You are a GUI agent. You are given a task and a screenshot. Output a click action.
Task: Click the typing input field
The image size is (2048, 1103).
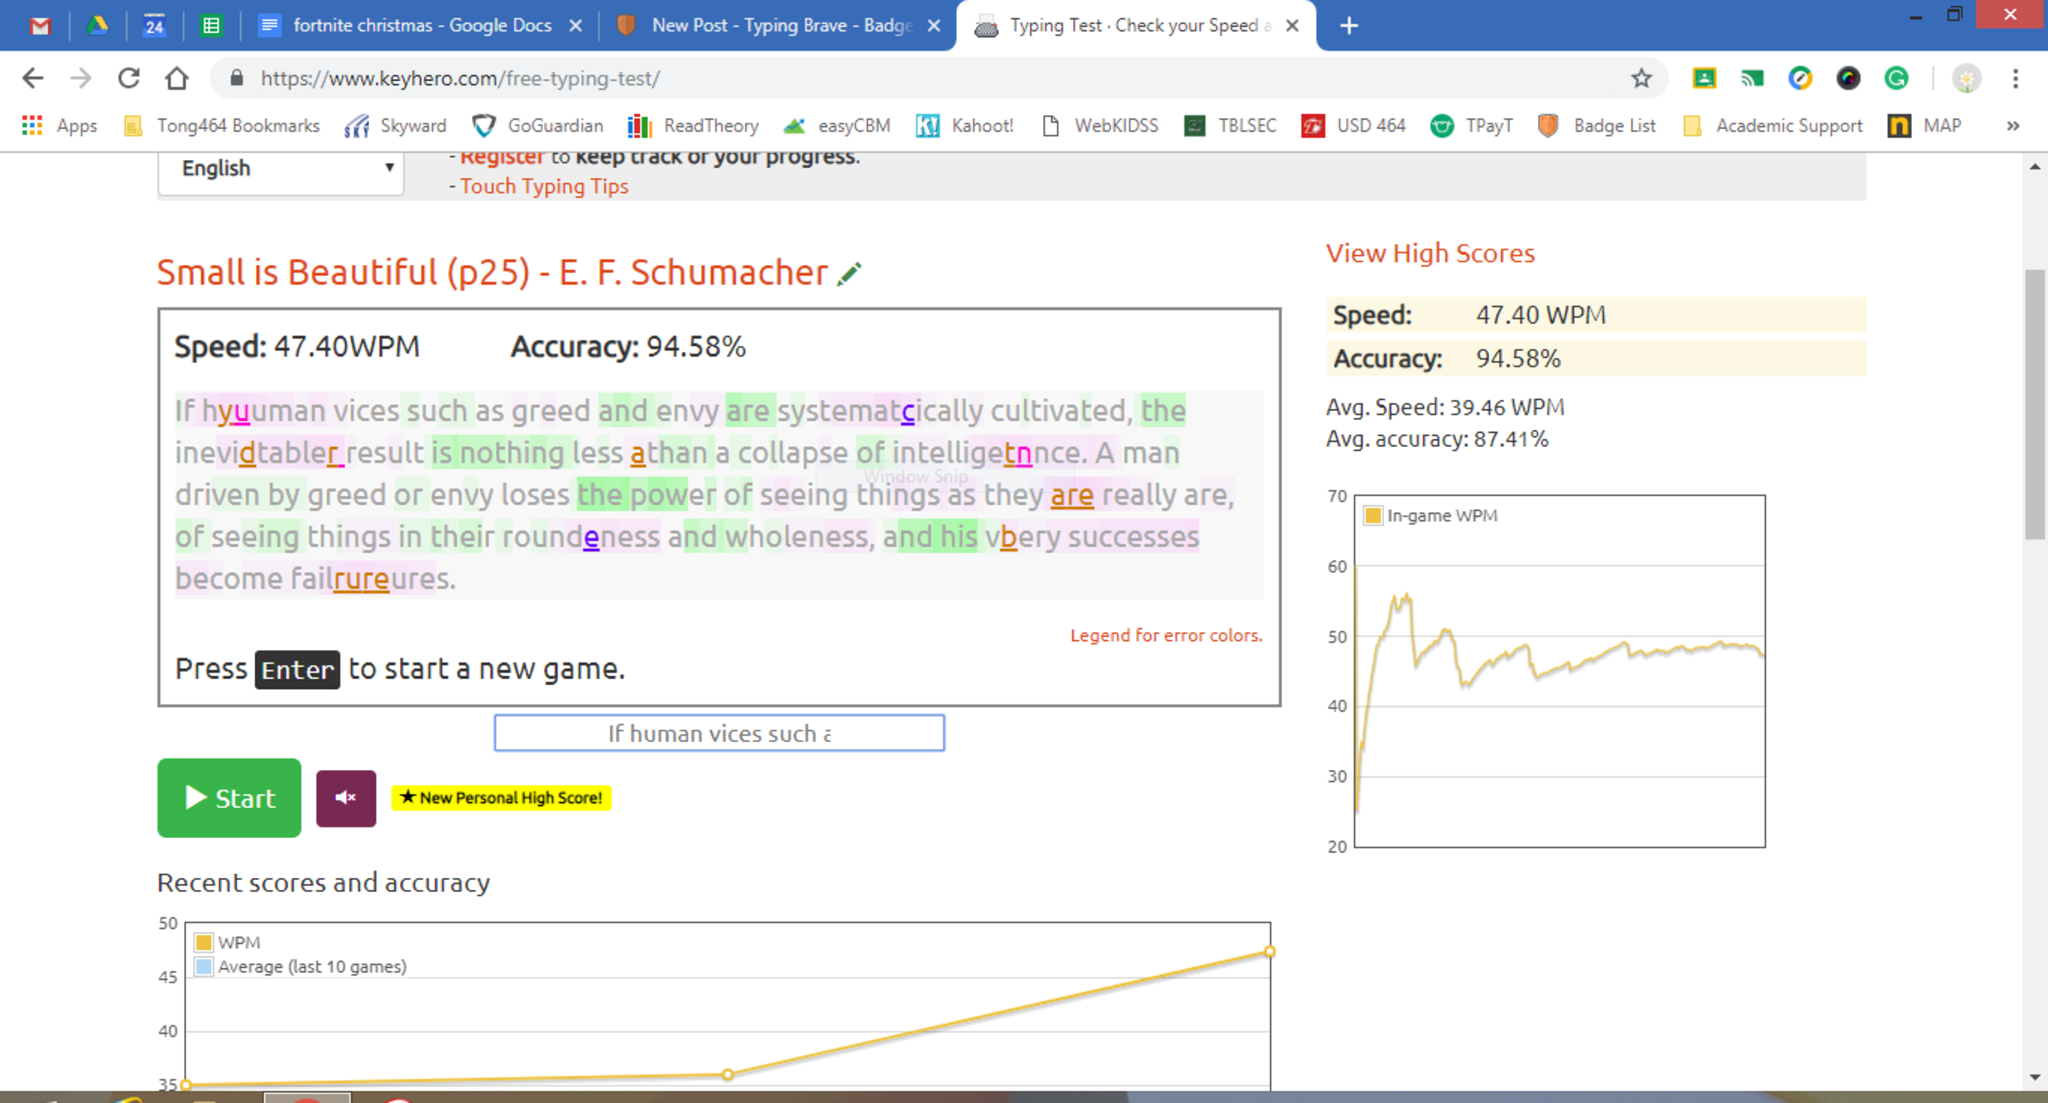click(x=719, y=733)
